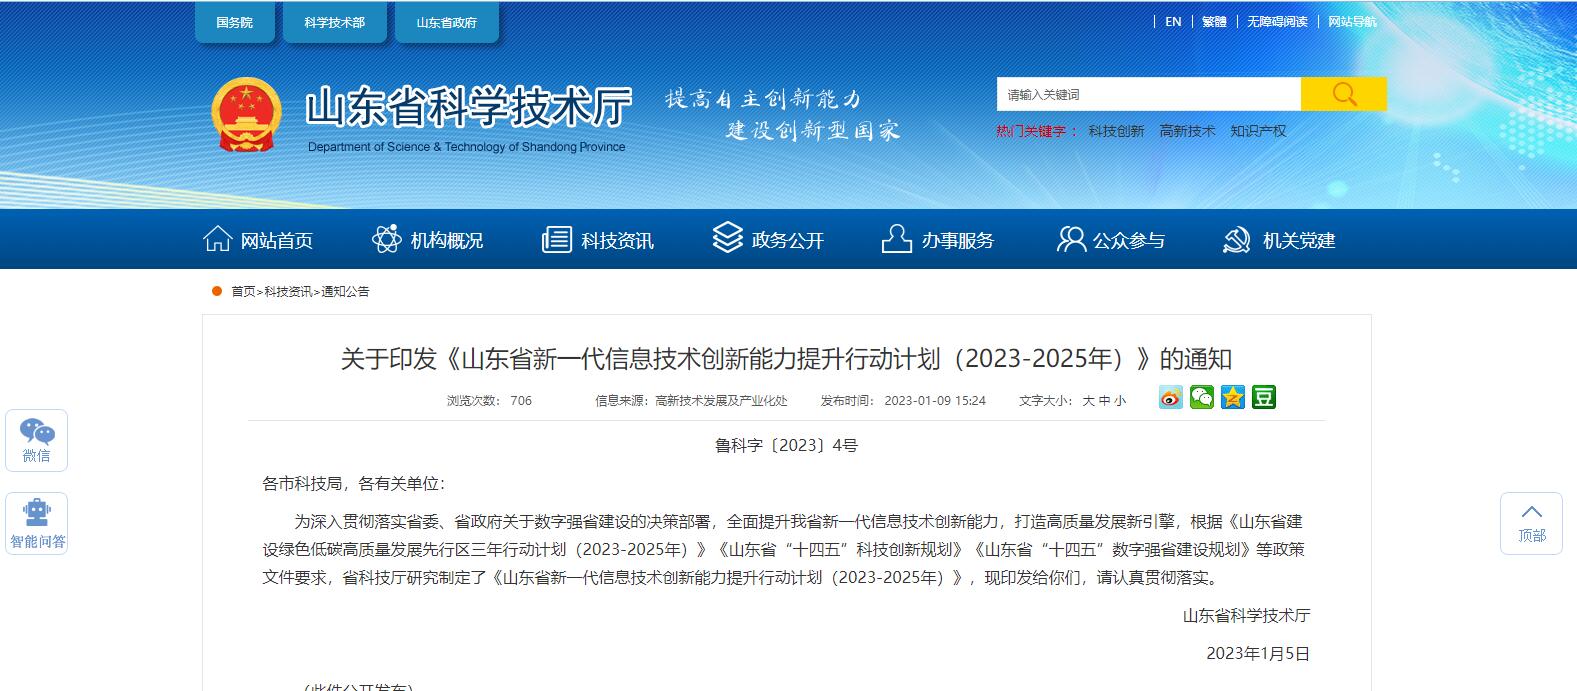This screenshot has width=1577, height=691.
Task: Share article to Sina Weibo
Action: [x=1171, y=398]
